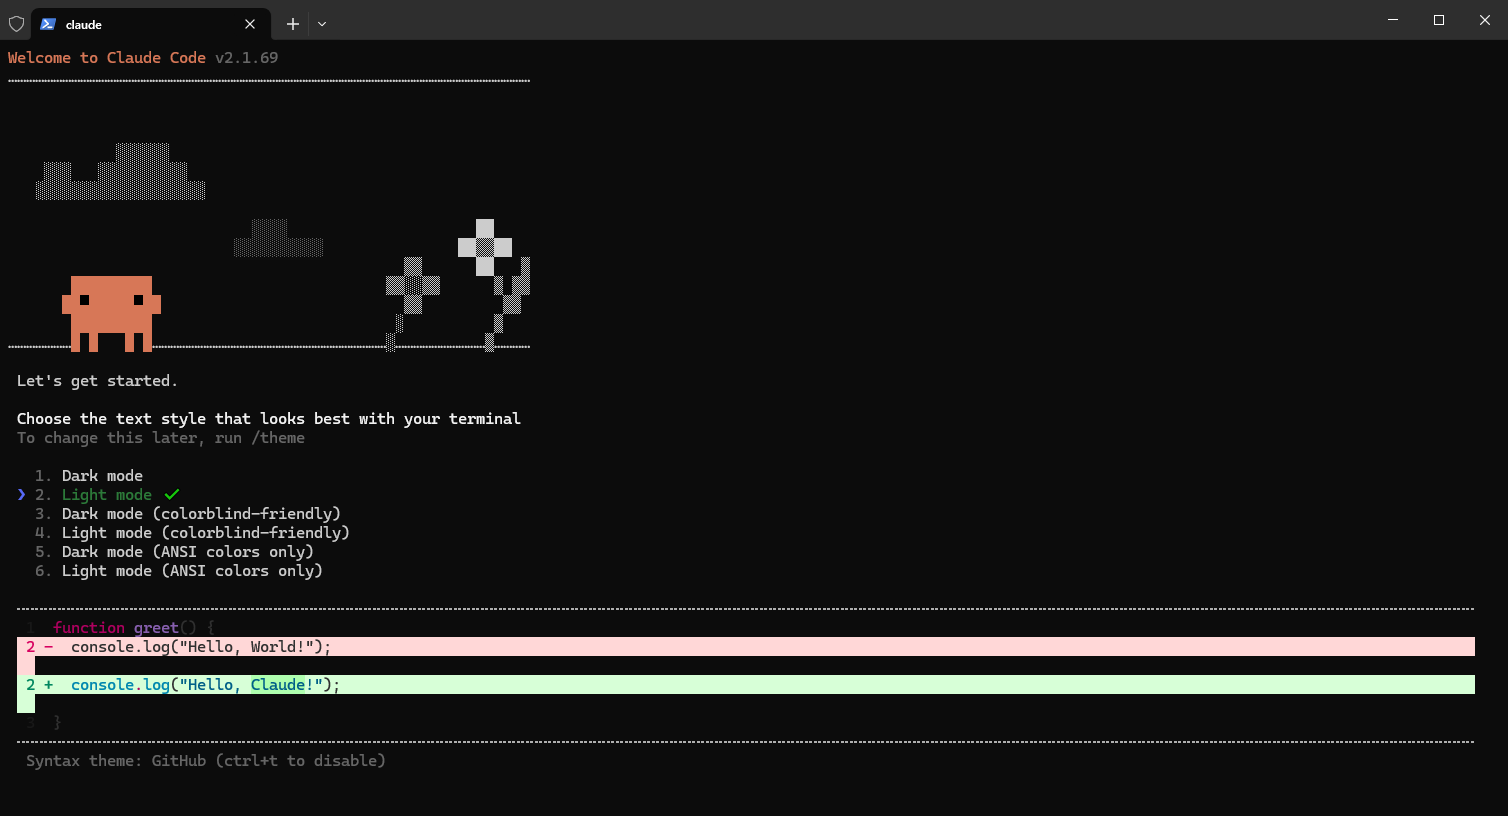Click the "Let's get started." text
The image size is (1508, 816).
[x=97, y=381]
